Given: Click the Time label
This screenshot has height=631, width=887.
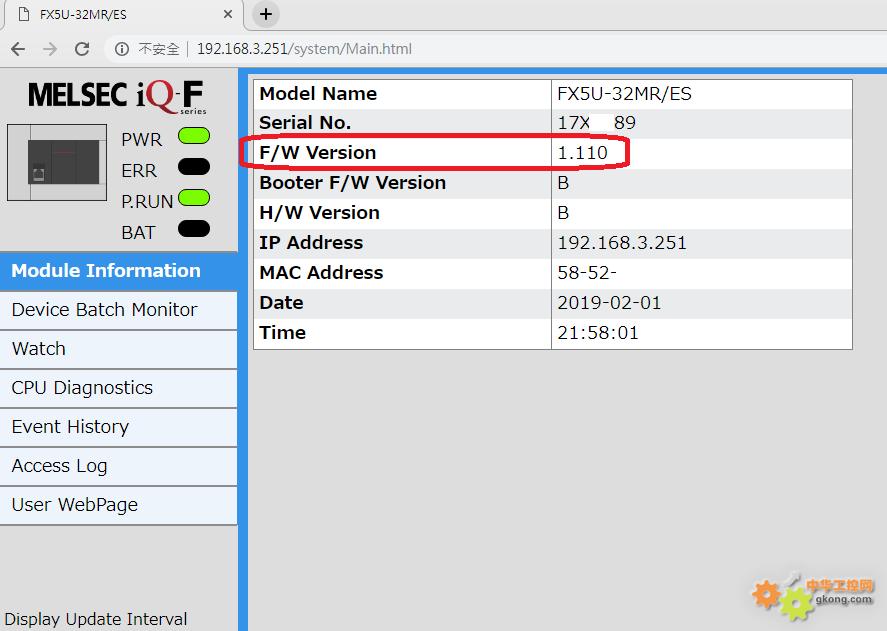Looking at the screenshot, I should click(282, 333).
